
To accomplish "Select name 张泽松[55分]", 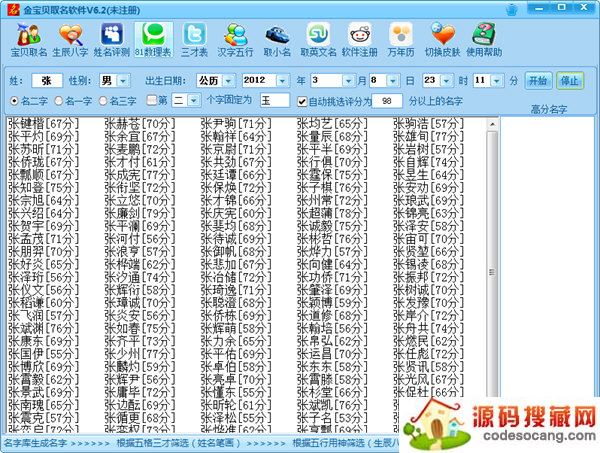I will pyautogui.click(x=236, y=418).
